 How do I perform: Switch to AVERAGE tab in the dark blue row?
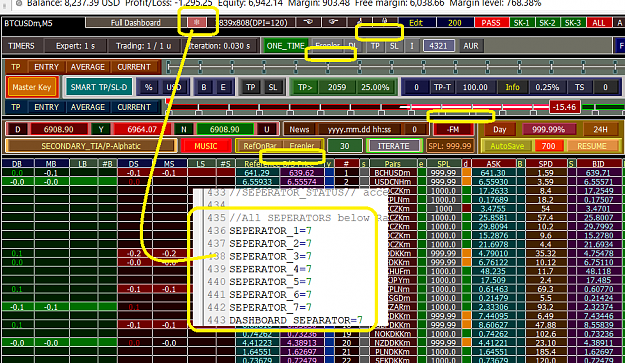88,107
